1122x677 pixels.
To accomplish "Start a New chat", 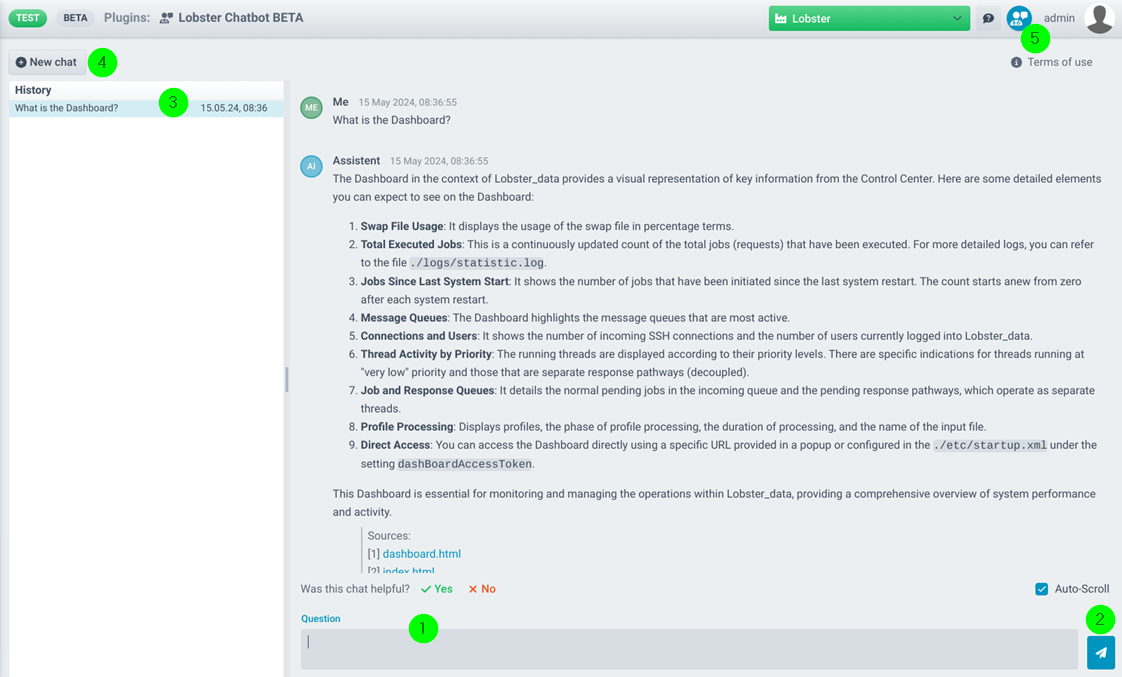I will point(47,62).
